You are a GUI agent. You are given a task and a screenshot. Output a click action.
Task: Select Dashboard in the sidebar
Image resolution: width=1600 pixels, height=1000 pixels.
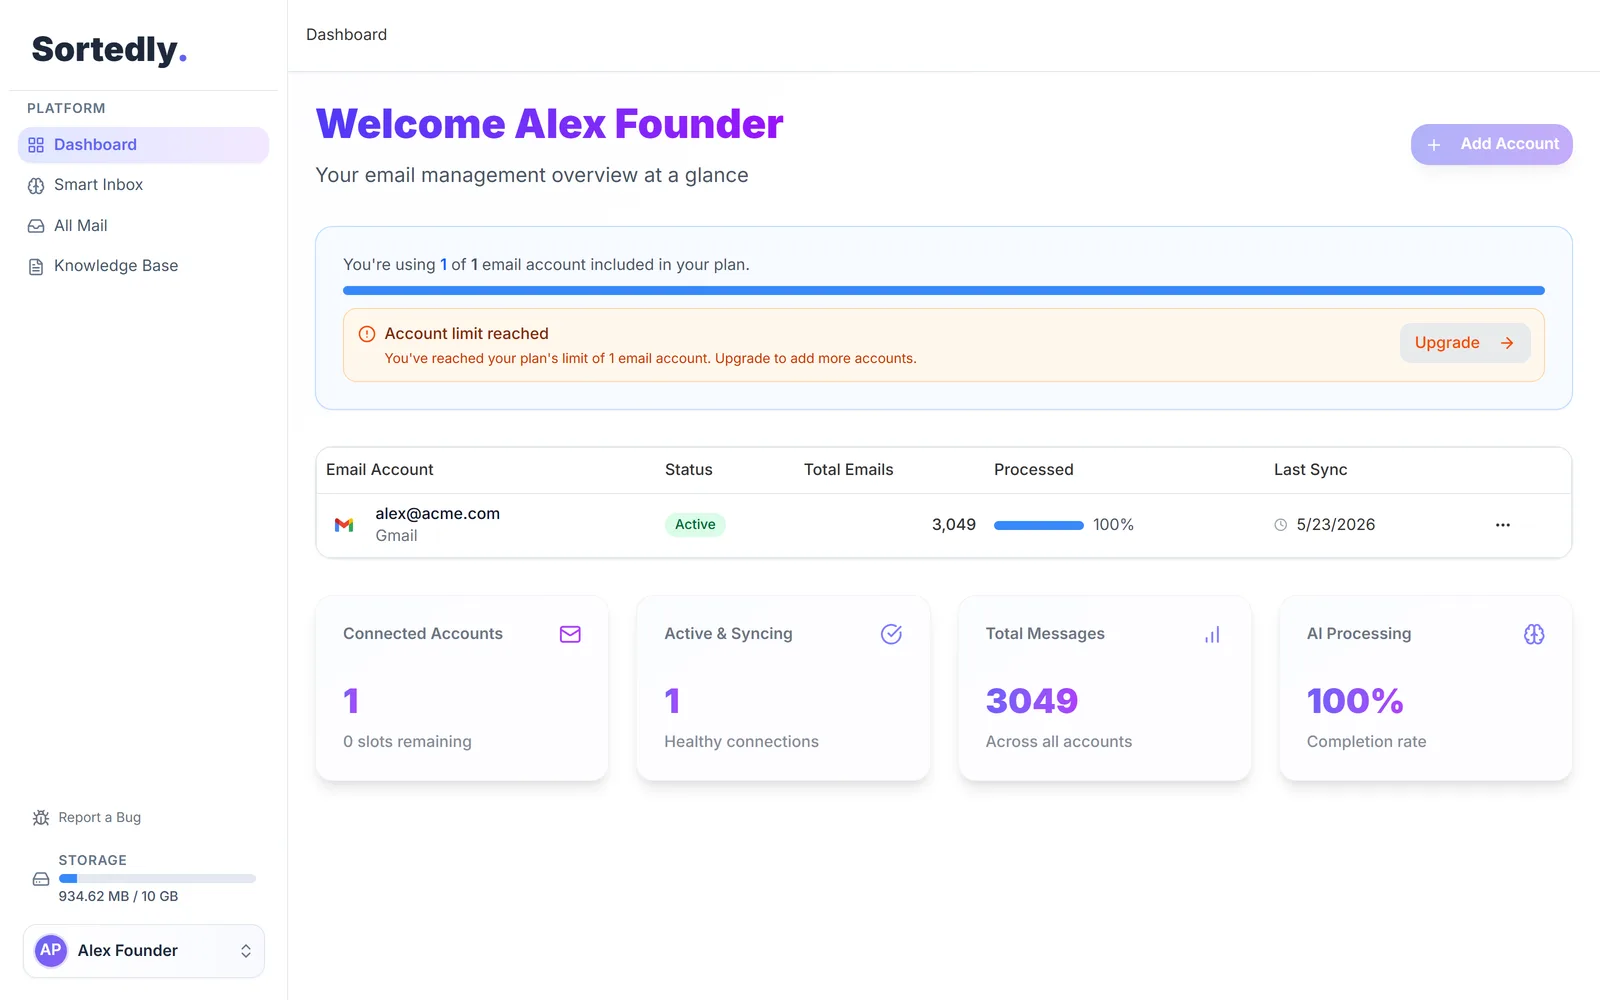point(143,145)
